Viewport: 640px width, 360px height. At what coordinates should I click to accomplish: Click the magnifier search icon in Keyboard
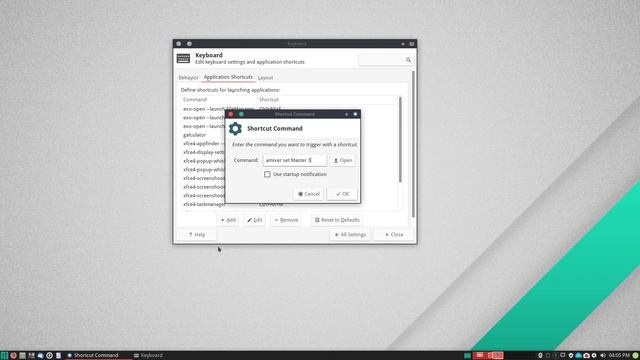[x=408, y=60]
